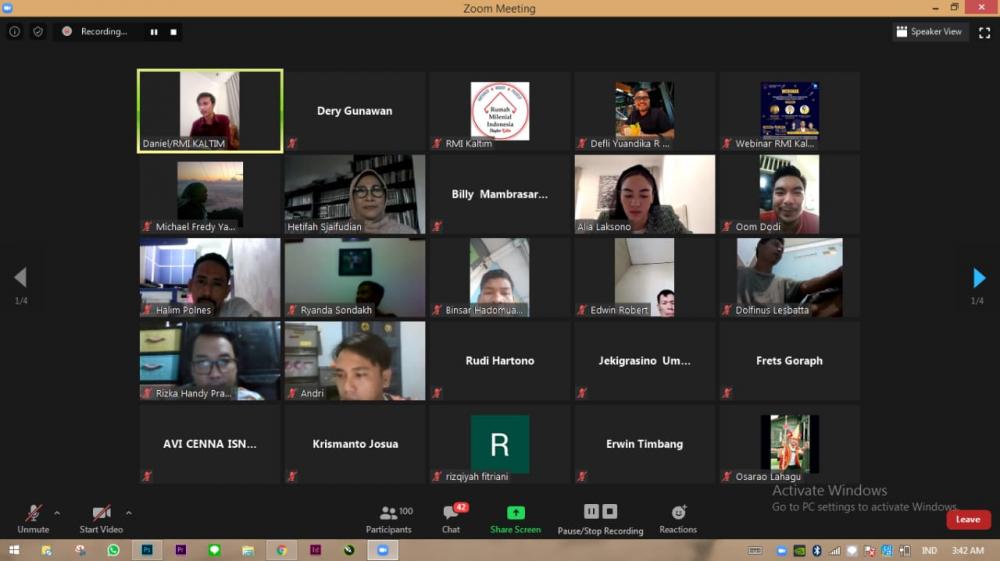
Task: Select Erwin Timbang tile
Action: [x=644, y=444]
